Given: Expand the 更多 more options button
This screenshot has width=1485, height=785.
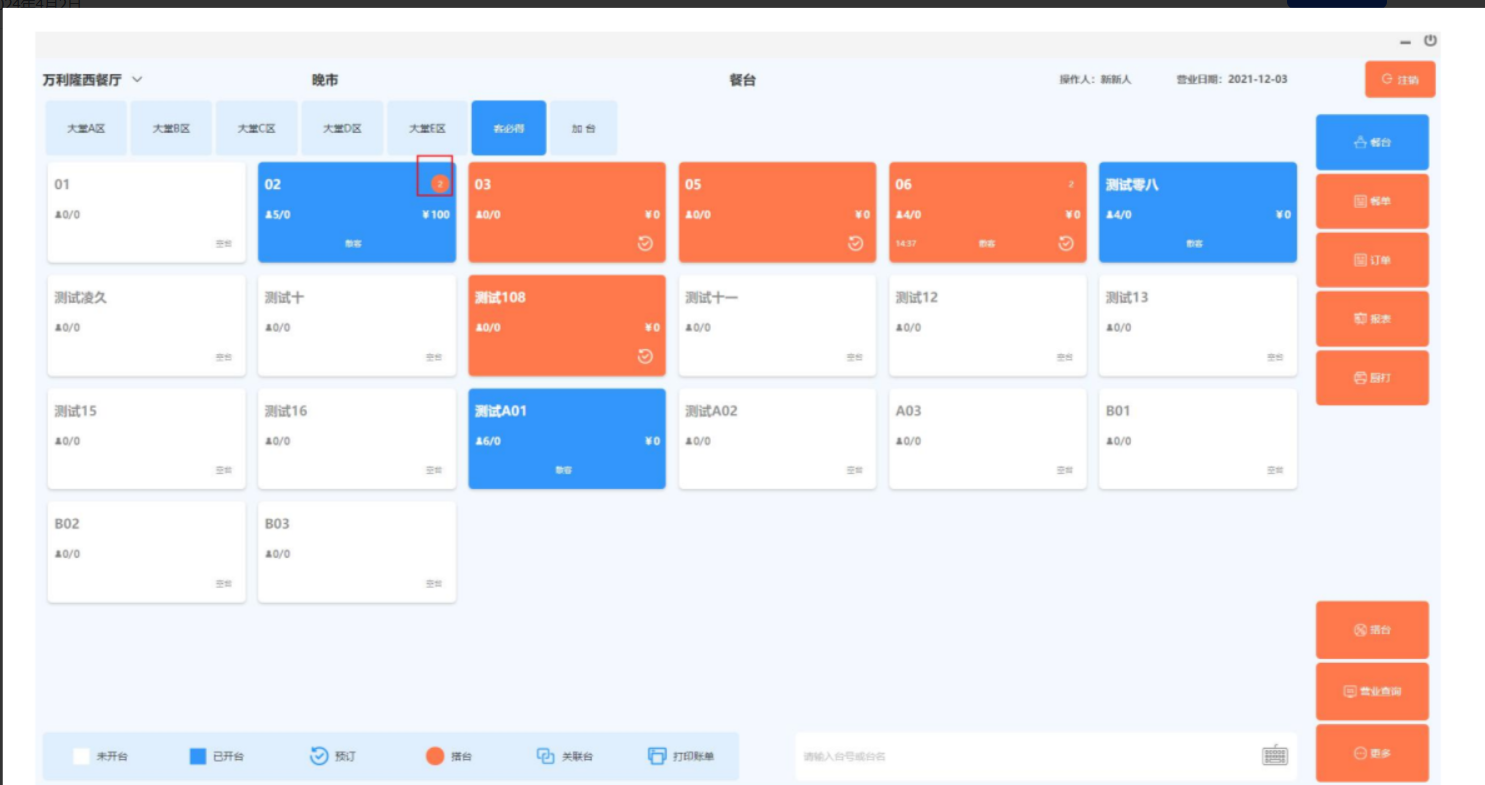Looking at the screenshot, I should 1372,753.
